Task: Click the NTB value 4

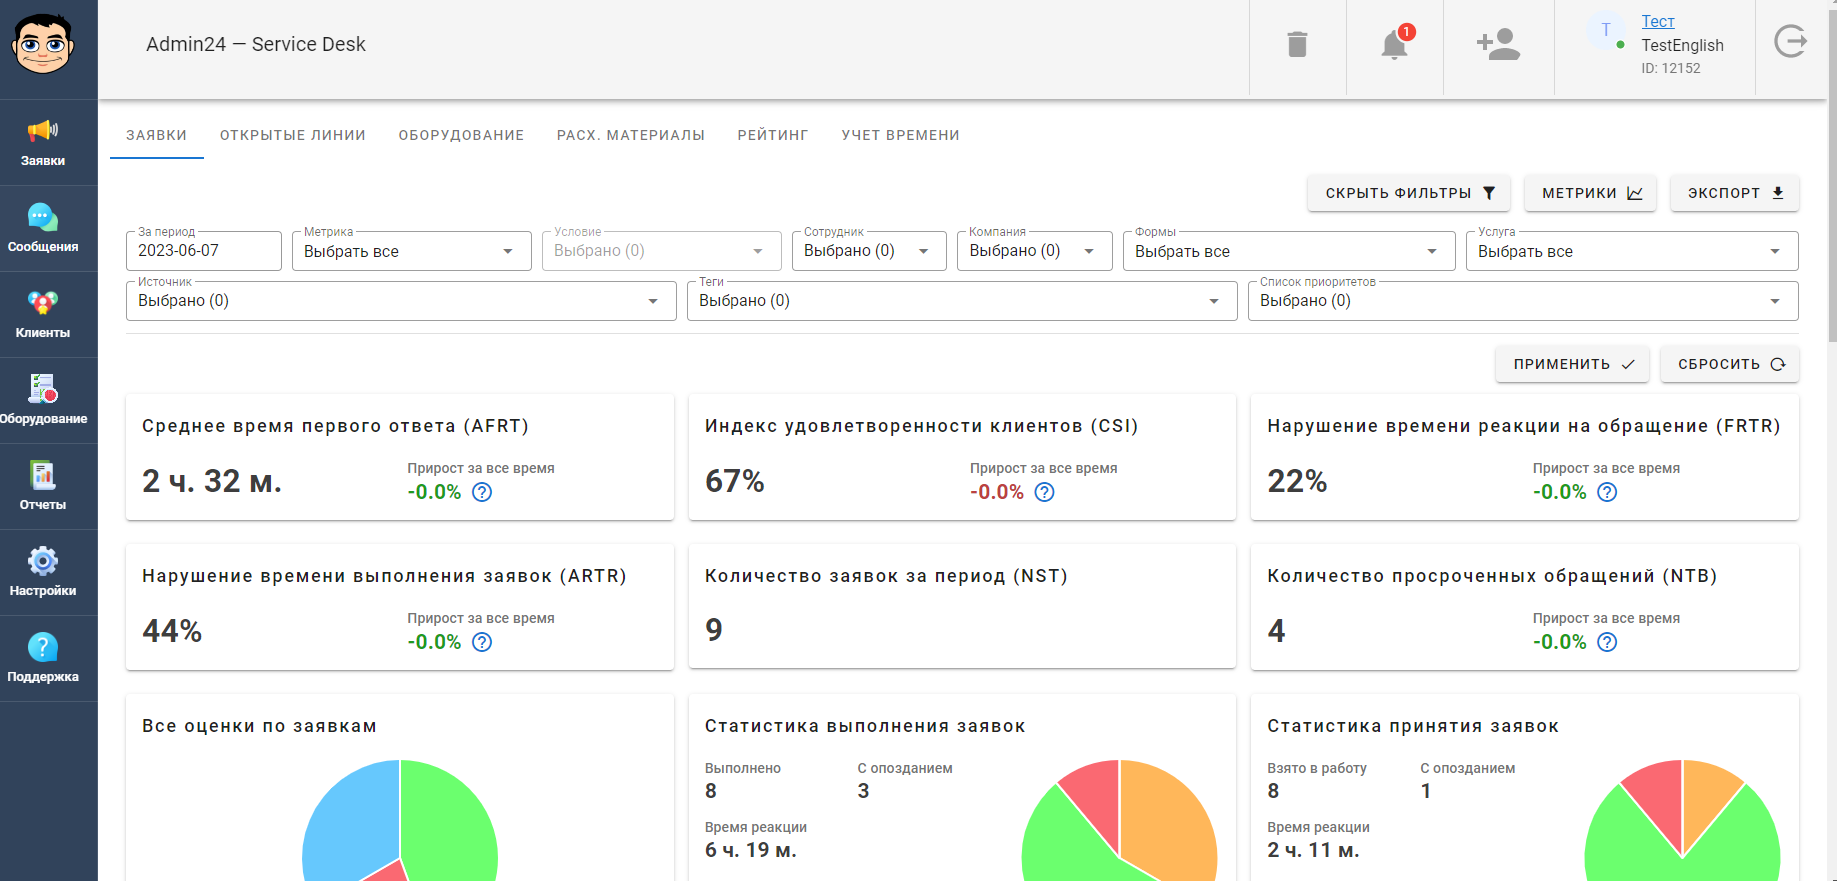Action: 1277,631
